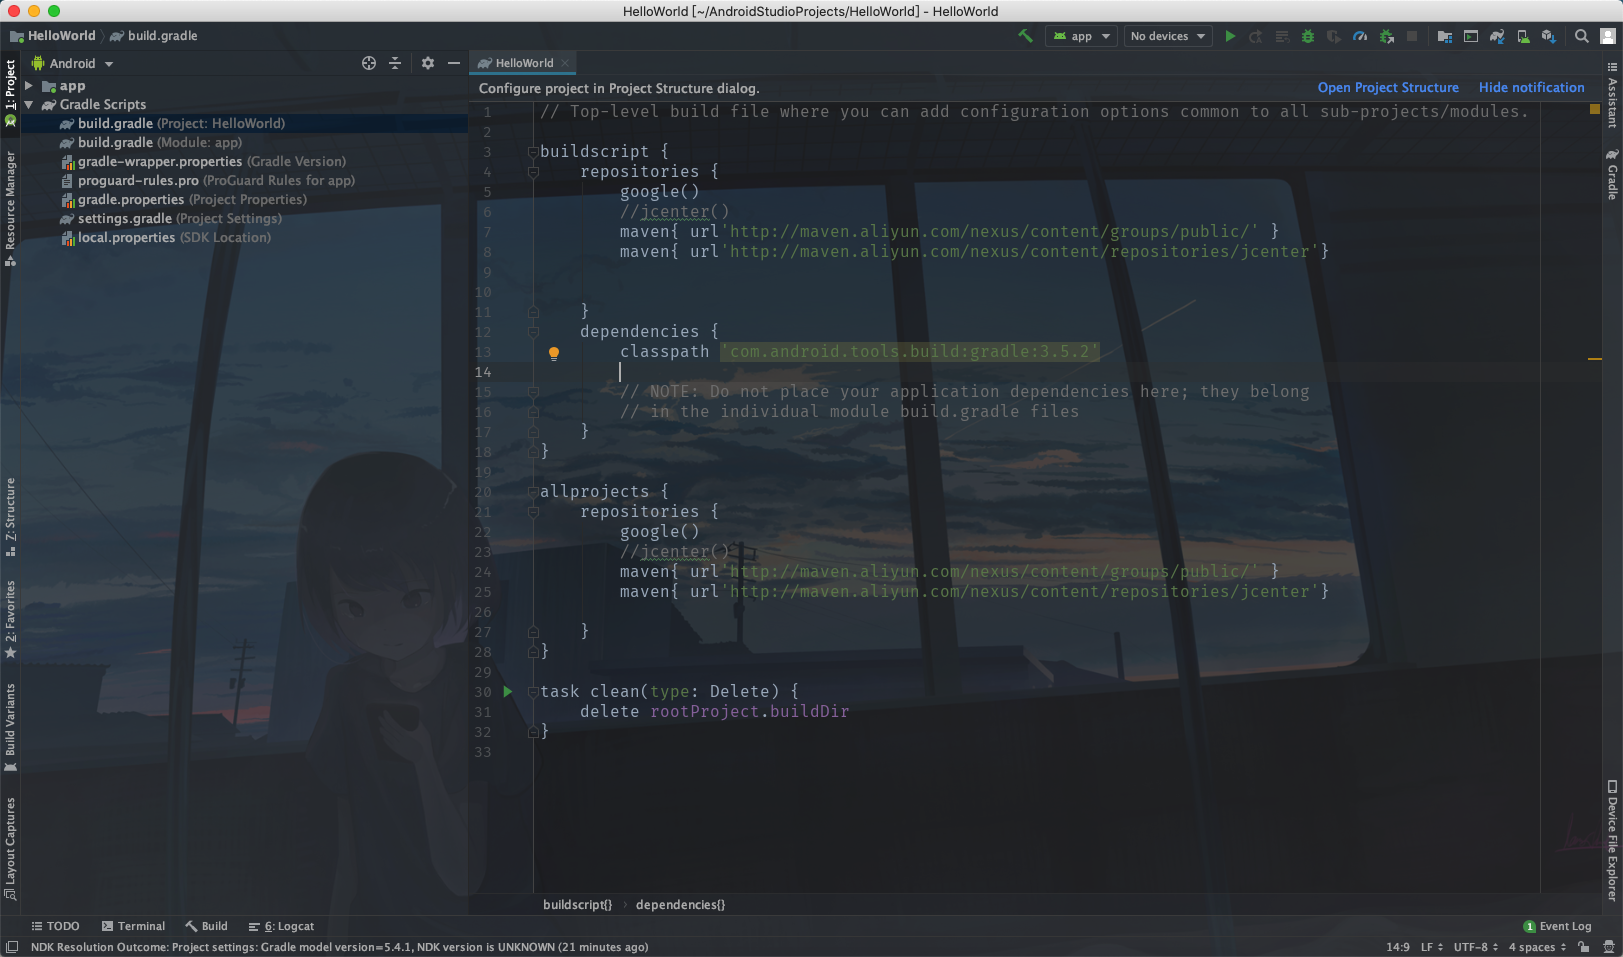Screen dimensions: 1623x957
Task: Click the HelloWorld breadcrumb in the navigation bar
Action: tap(53, 36)
